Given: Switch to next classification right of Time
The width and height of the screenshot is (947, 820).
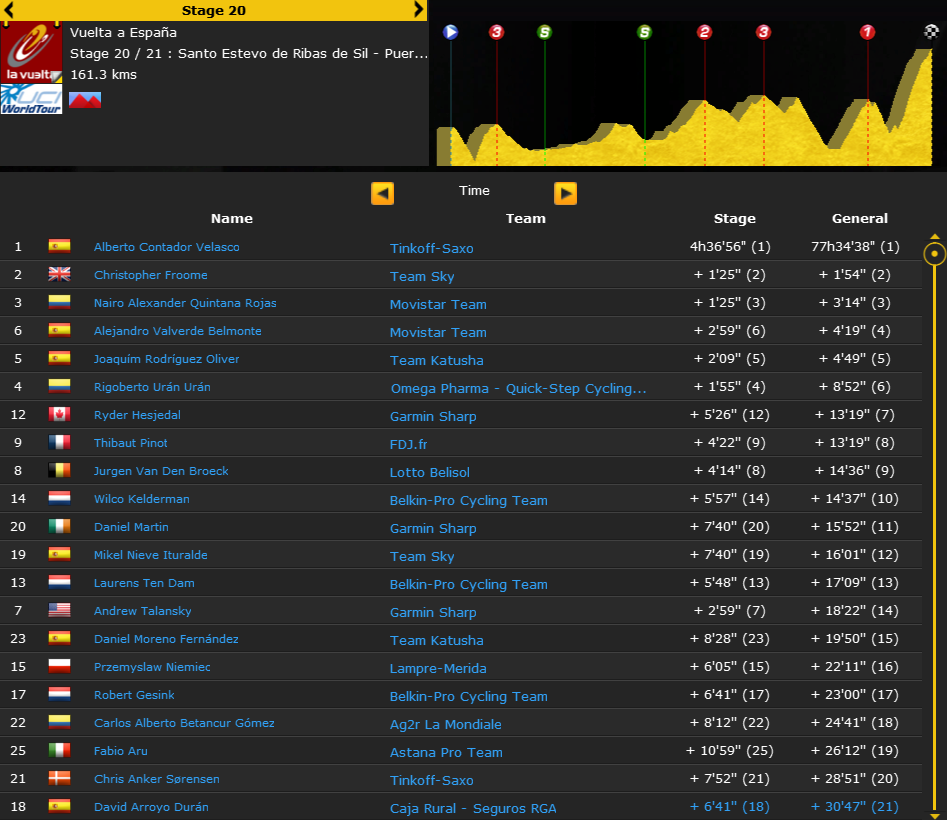Looking at the screenshot, I should [x=565, y=193].
